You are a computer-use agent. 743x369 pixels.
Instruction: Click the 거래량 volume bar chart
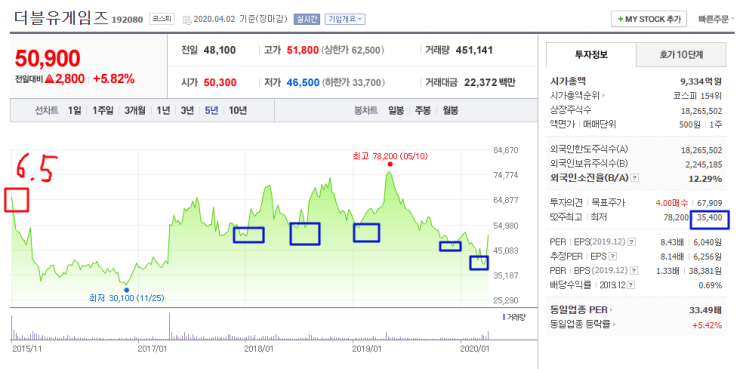pyautogui.click(x=250, y=326)
